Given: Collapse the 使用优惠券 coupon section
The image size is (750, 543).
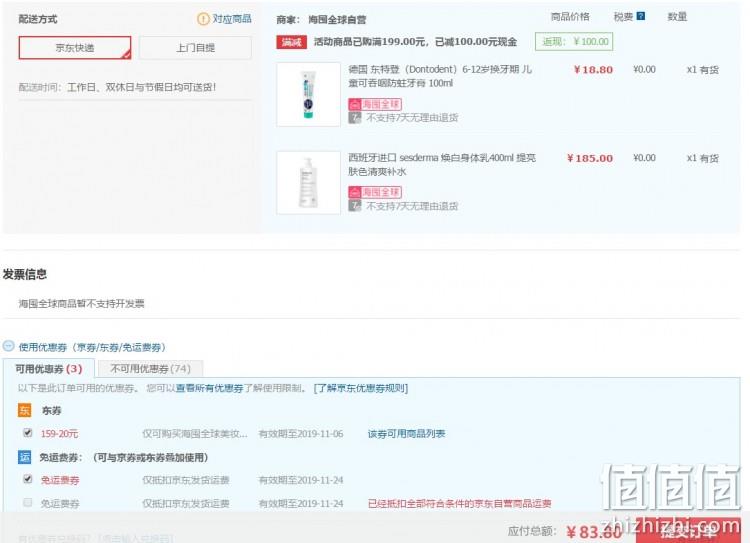Looking at the screenshot, I should click(9, 346).
